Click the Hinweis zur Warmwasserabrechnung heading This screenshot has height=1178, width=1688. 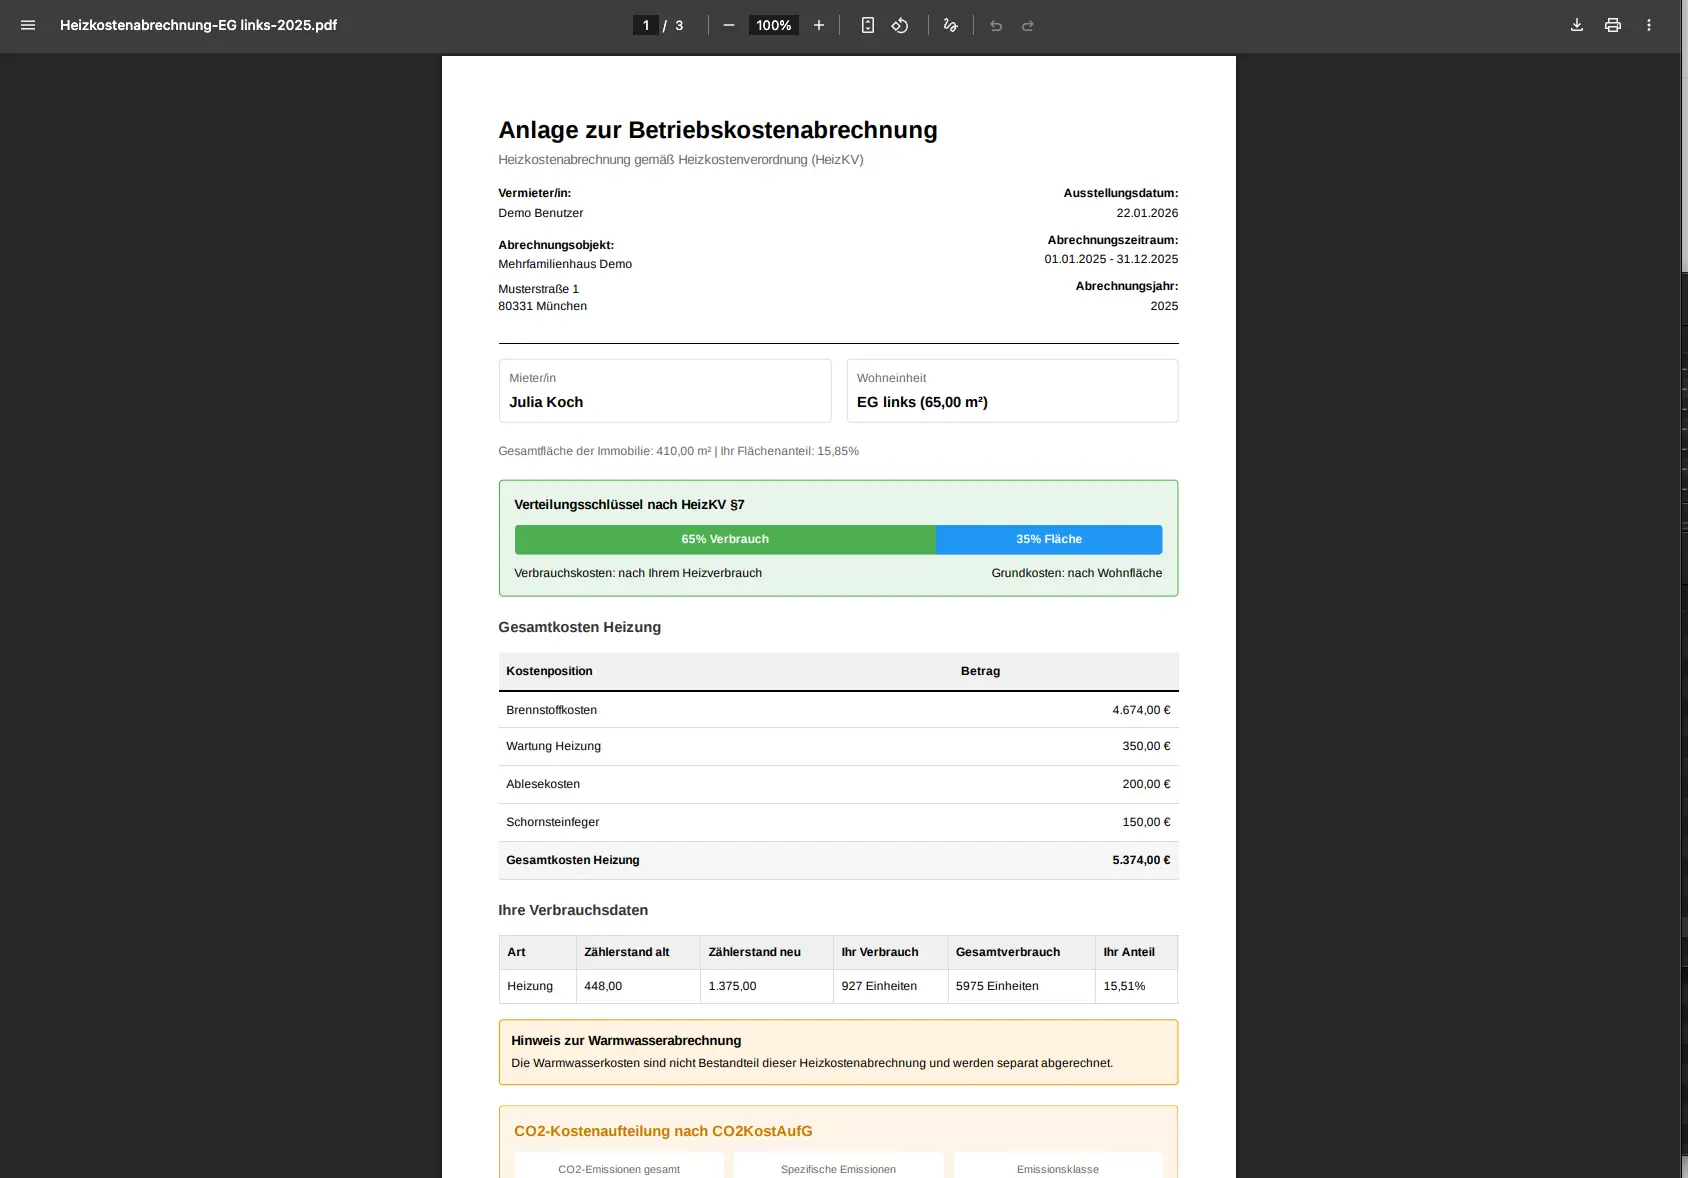coord(626,1040)
